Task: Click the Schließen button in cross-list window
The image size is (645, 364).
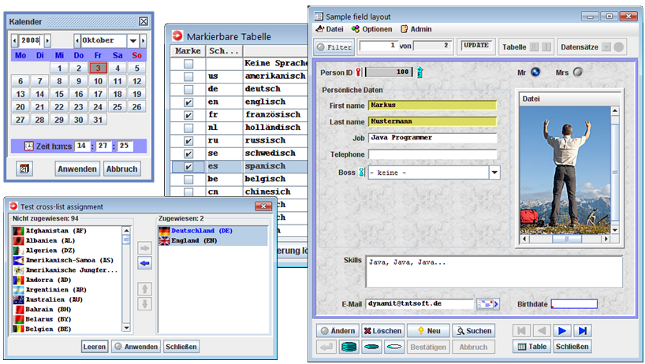Action: tap(181, 347)
